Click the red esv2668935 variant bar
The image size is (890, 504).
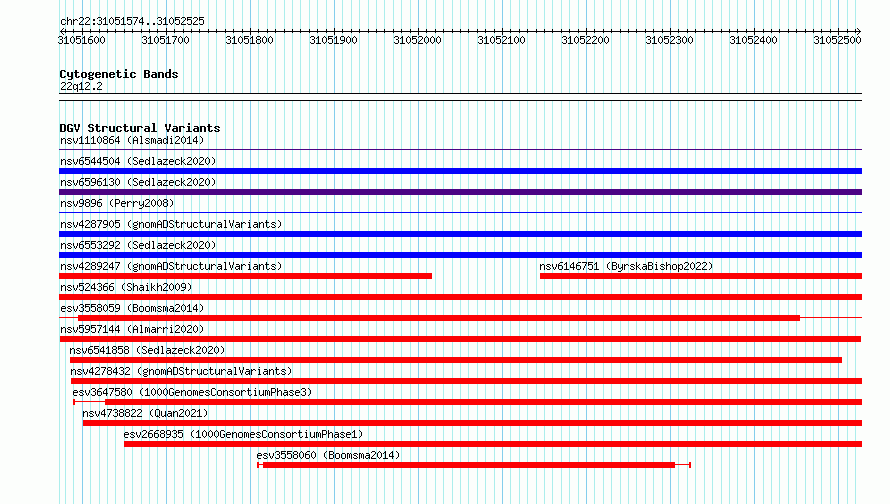click(x=493, y=444)
